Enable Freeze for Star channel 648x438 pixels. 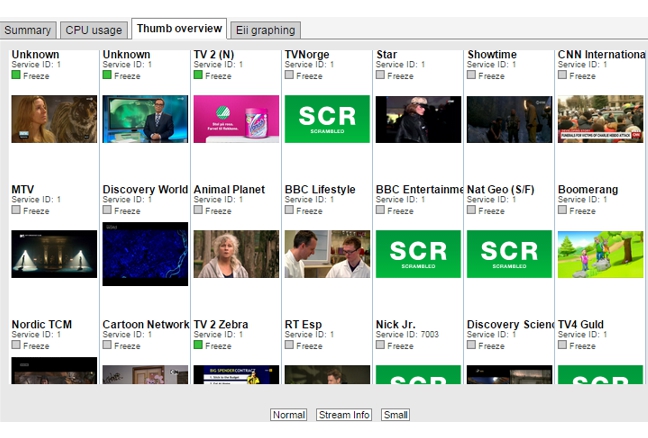pyautogui.click(x=380, y=75)
